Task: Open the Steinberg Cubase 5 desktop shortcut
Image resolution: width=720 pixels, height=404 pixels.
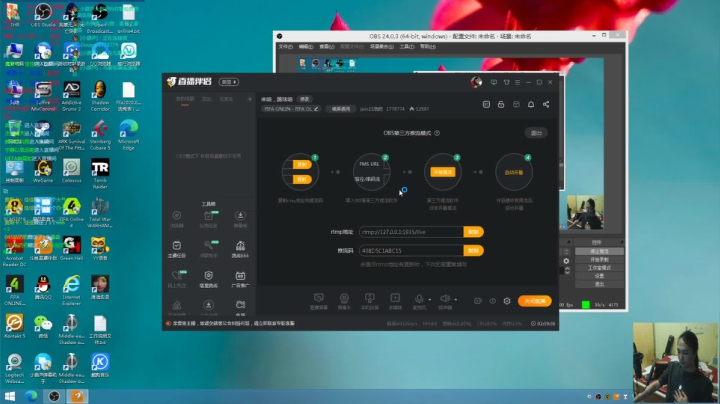Action: (x=100, y=135)
